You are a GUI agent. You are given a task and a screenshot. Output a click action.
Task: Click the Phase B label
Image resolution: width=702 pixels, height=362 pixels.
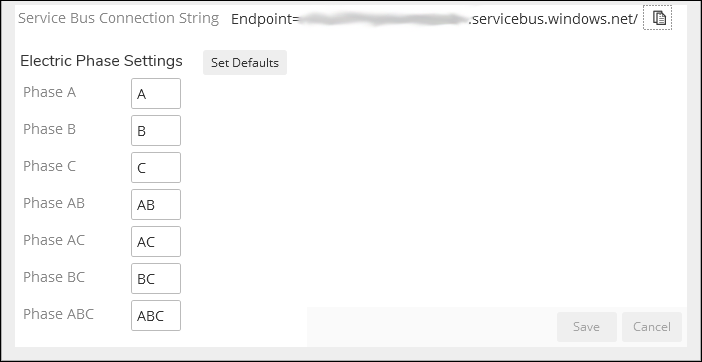[x=49, y=129]
